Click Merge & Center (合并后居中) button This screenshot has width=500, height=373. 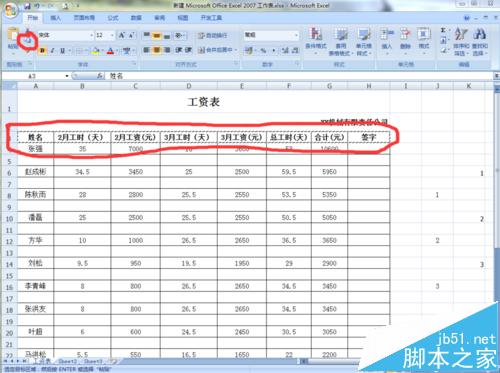tap(215, 50)
